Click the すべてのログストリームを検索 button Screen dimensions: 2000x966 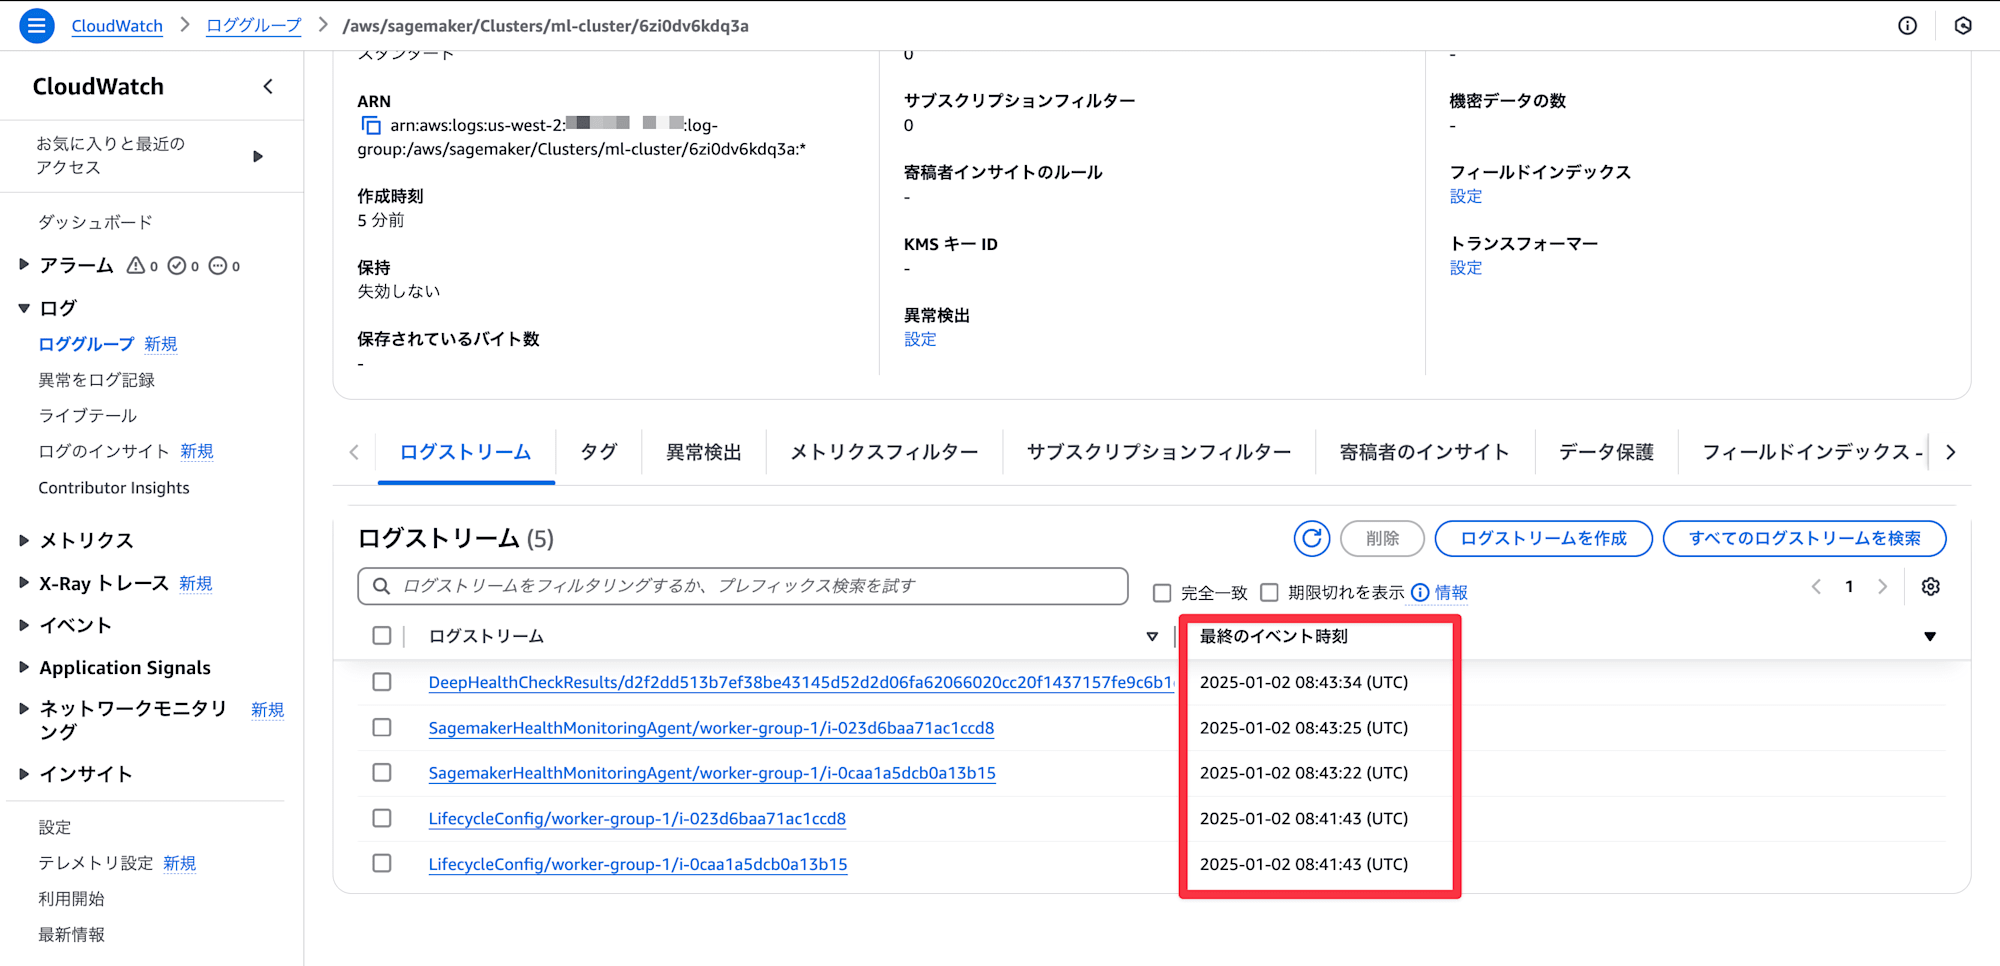coord(1804,538)
